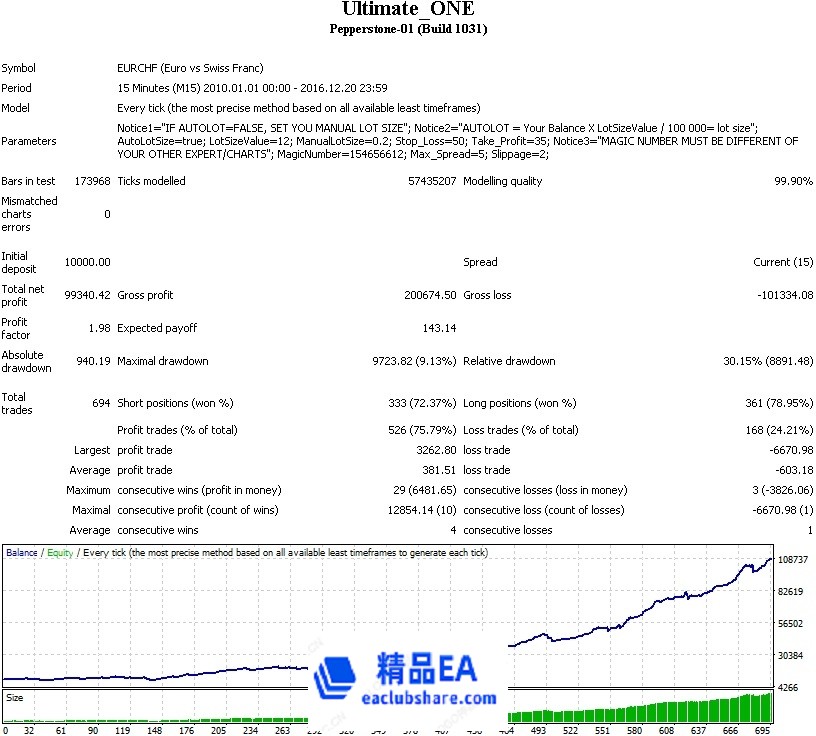Click the 'Ultimate_ONE' report title
The height and width of the screenshot is (736, 816).
tap(408, 9)
